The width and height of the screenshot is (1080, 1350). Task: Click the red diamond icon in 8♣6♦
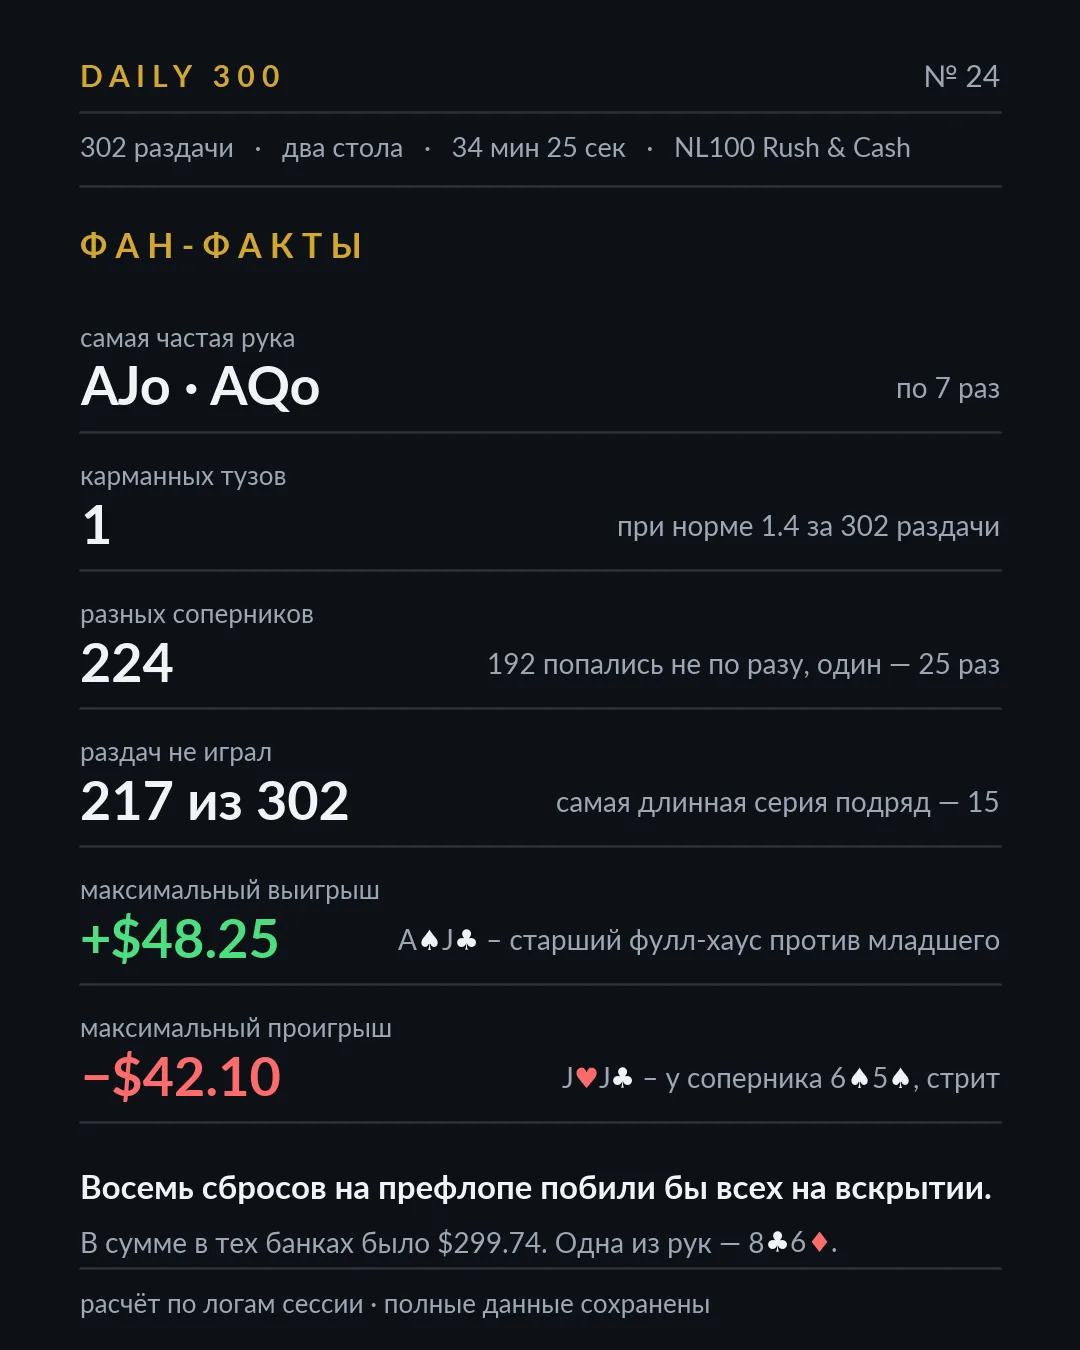pos(819,1243)
